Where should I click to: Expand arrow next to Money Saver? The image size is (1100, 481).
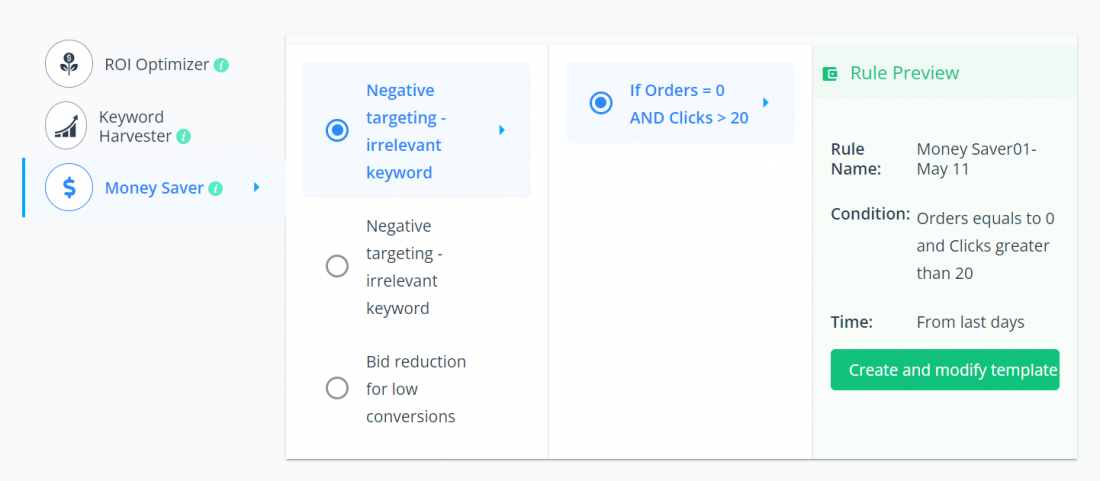[x=257, y=187]
